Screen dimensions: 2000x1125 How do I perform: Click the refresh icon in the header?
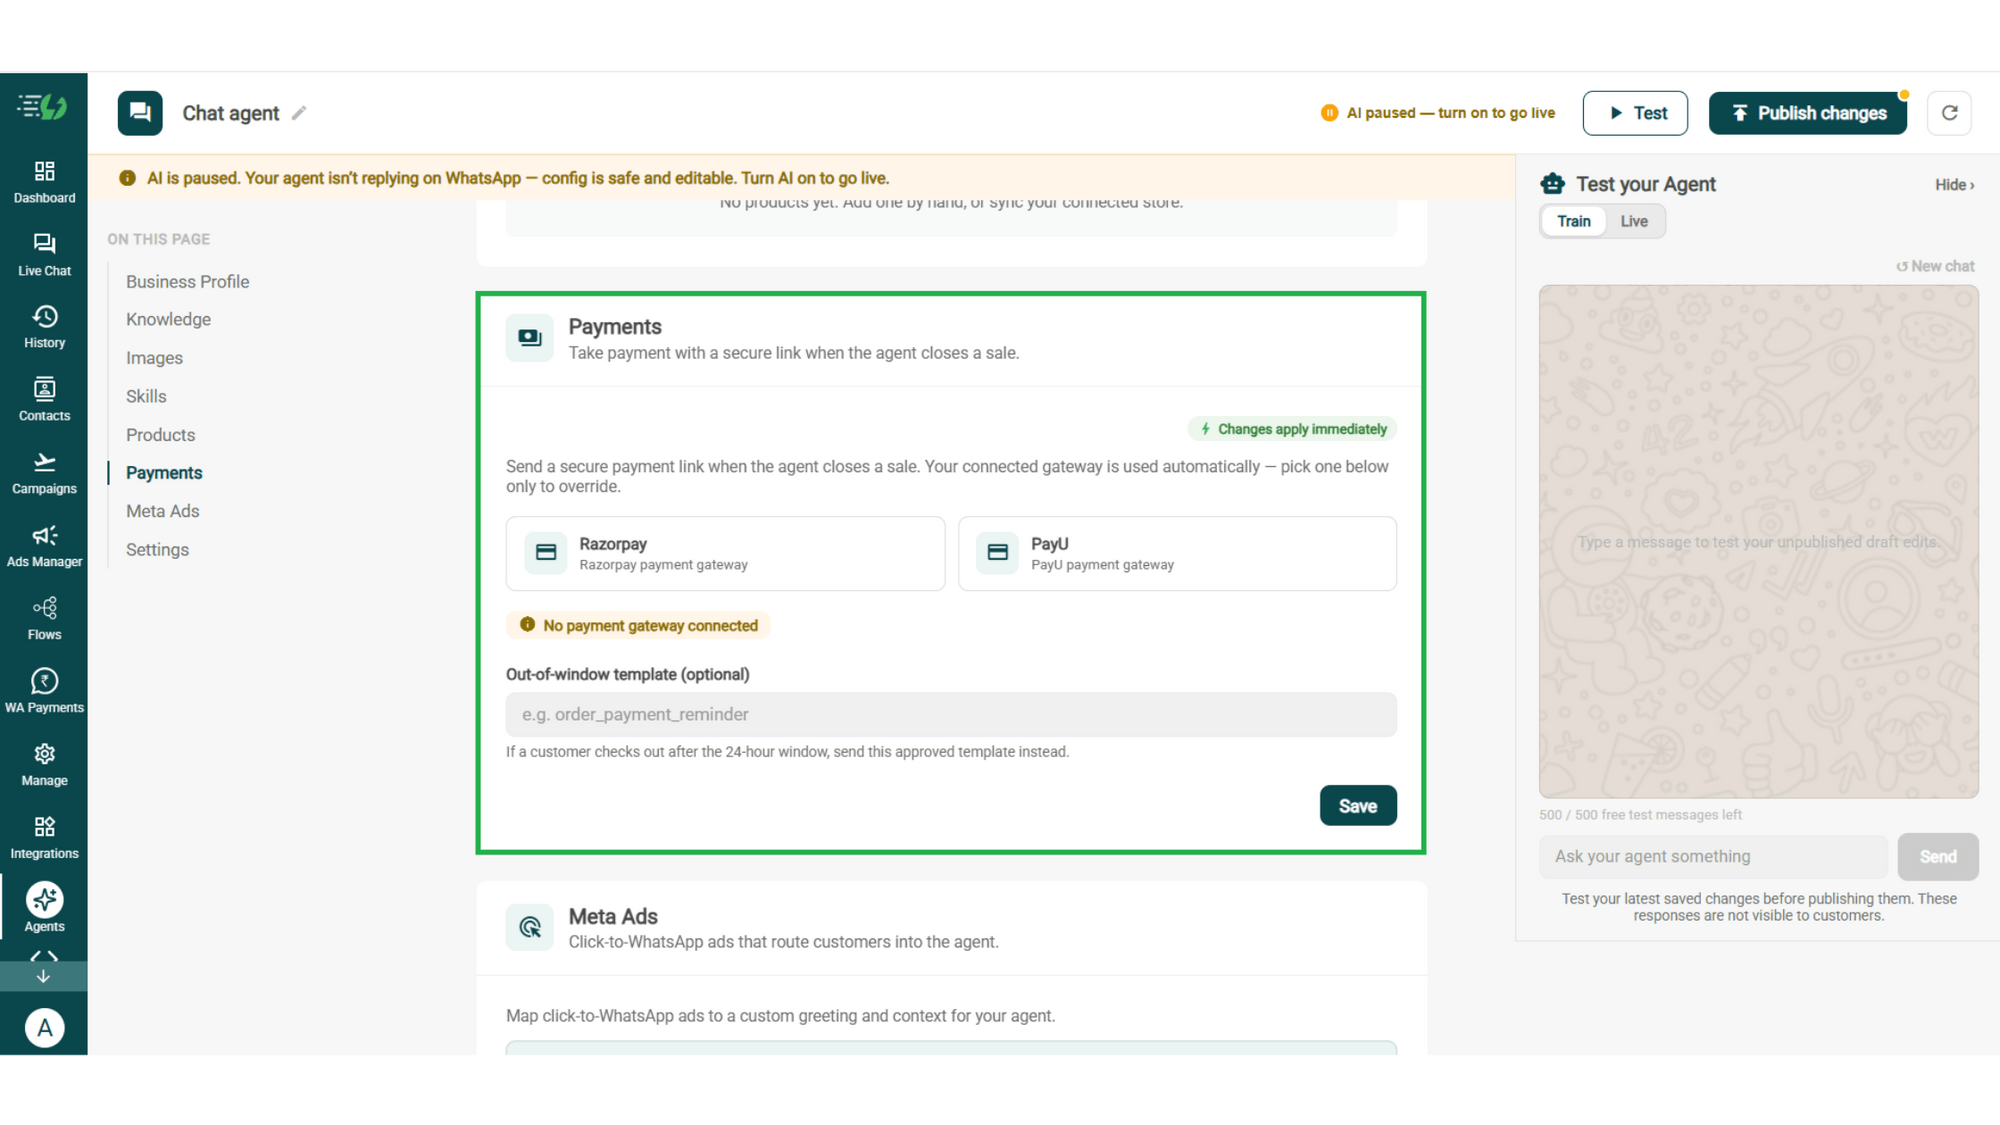point(1949,113)
